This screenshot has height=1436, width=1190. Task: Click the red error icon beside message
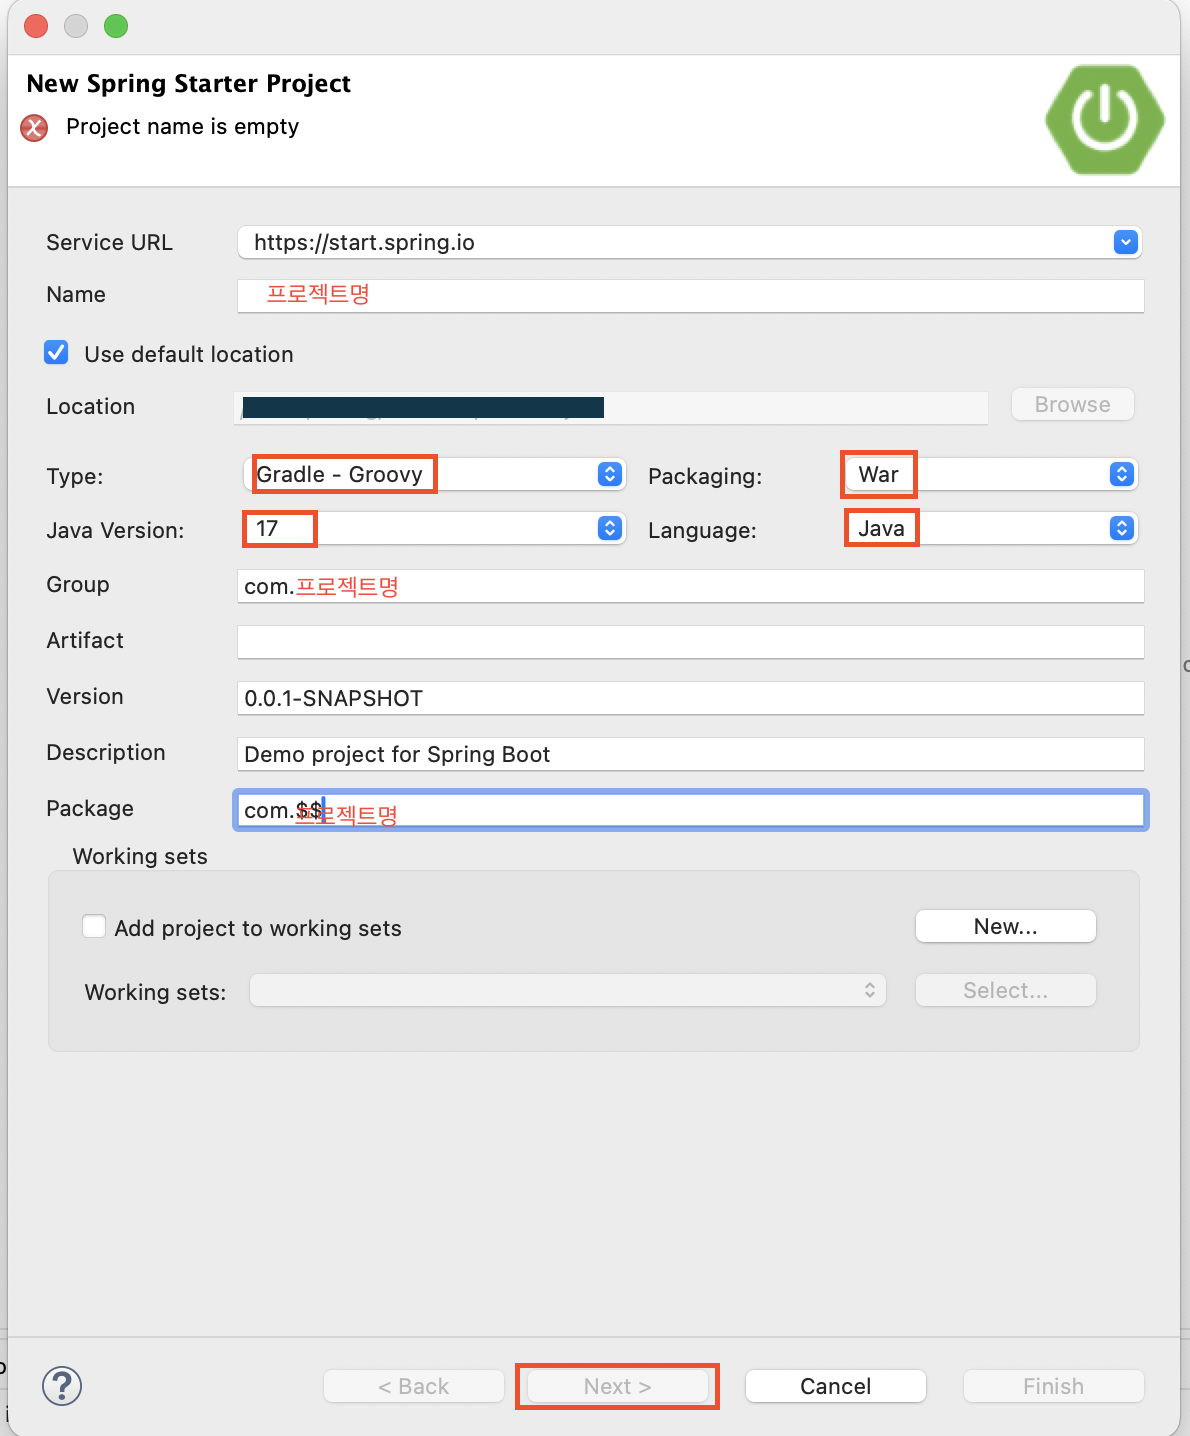35,128
